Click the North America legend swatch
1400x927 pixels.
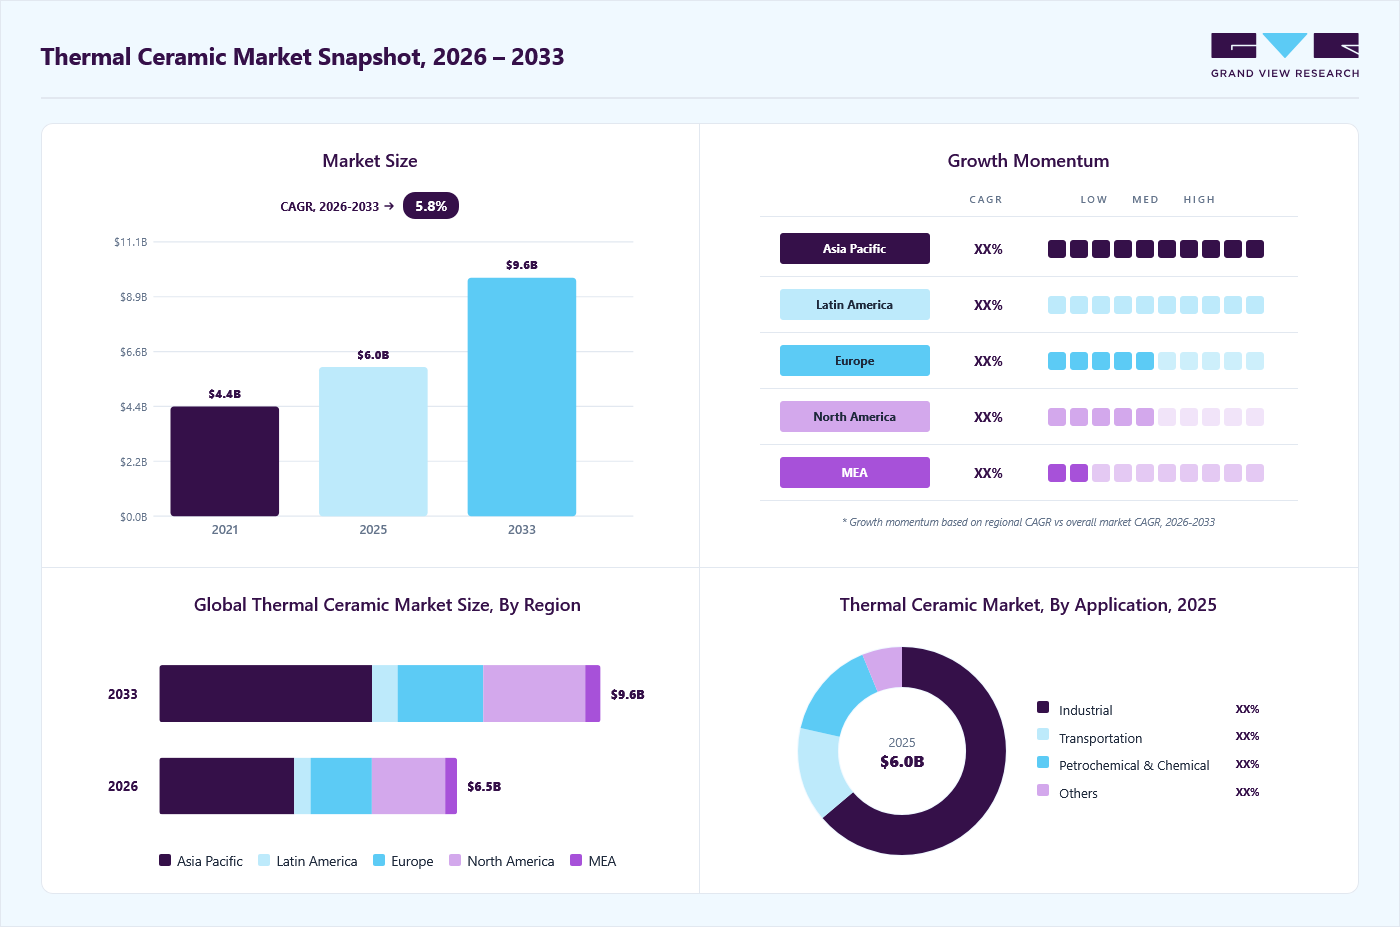pyautogui.click(x=455, y=860)
